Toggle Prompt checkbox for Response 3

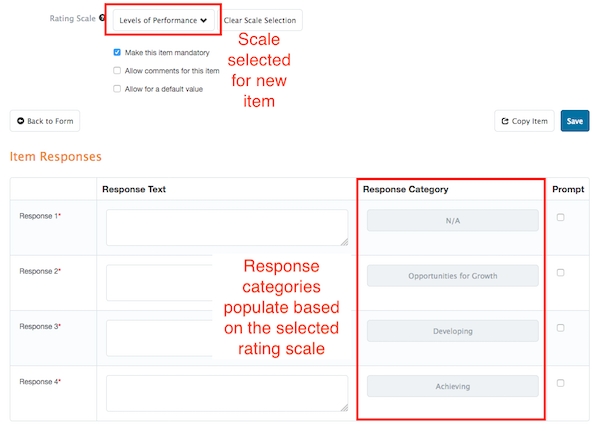561,327
